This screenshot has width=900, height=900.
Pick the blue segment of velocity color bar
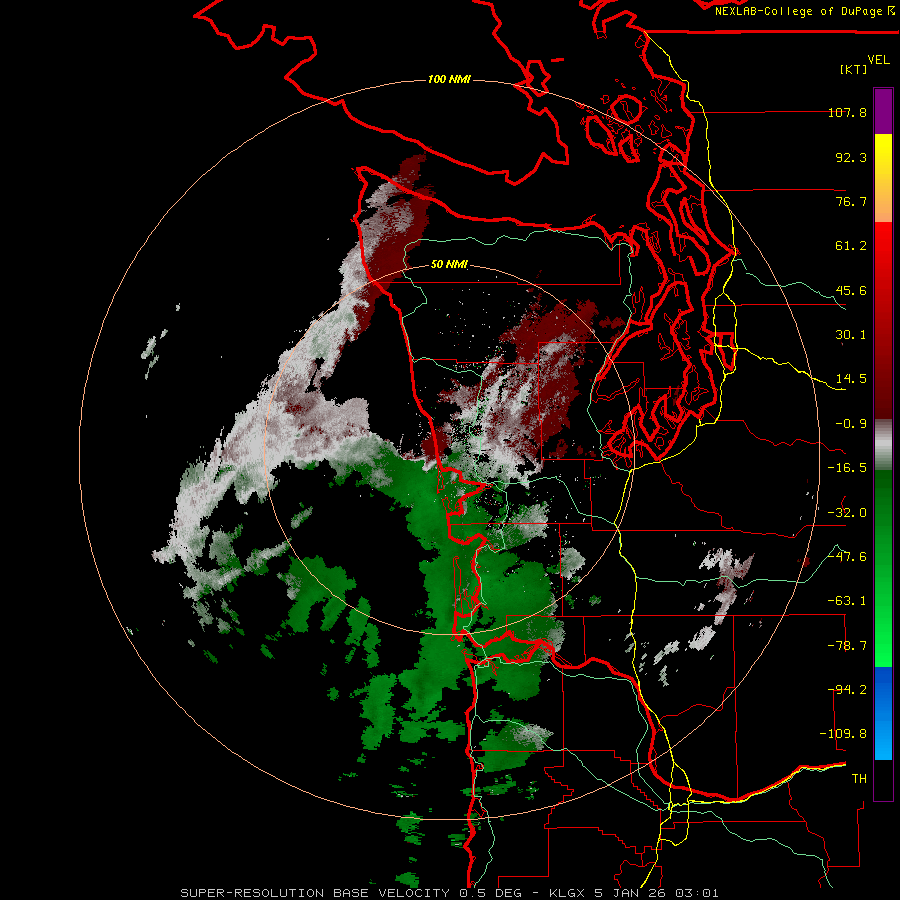[883, 713]
